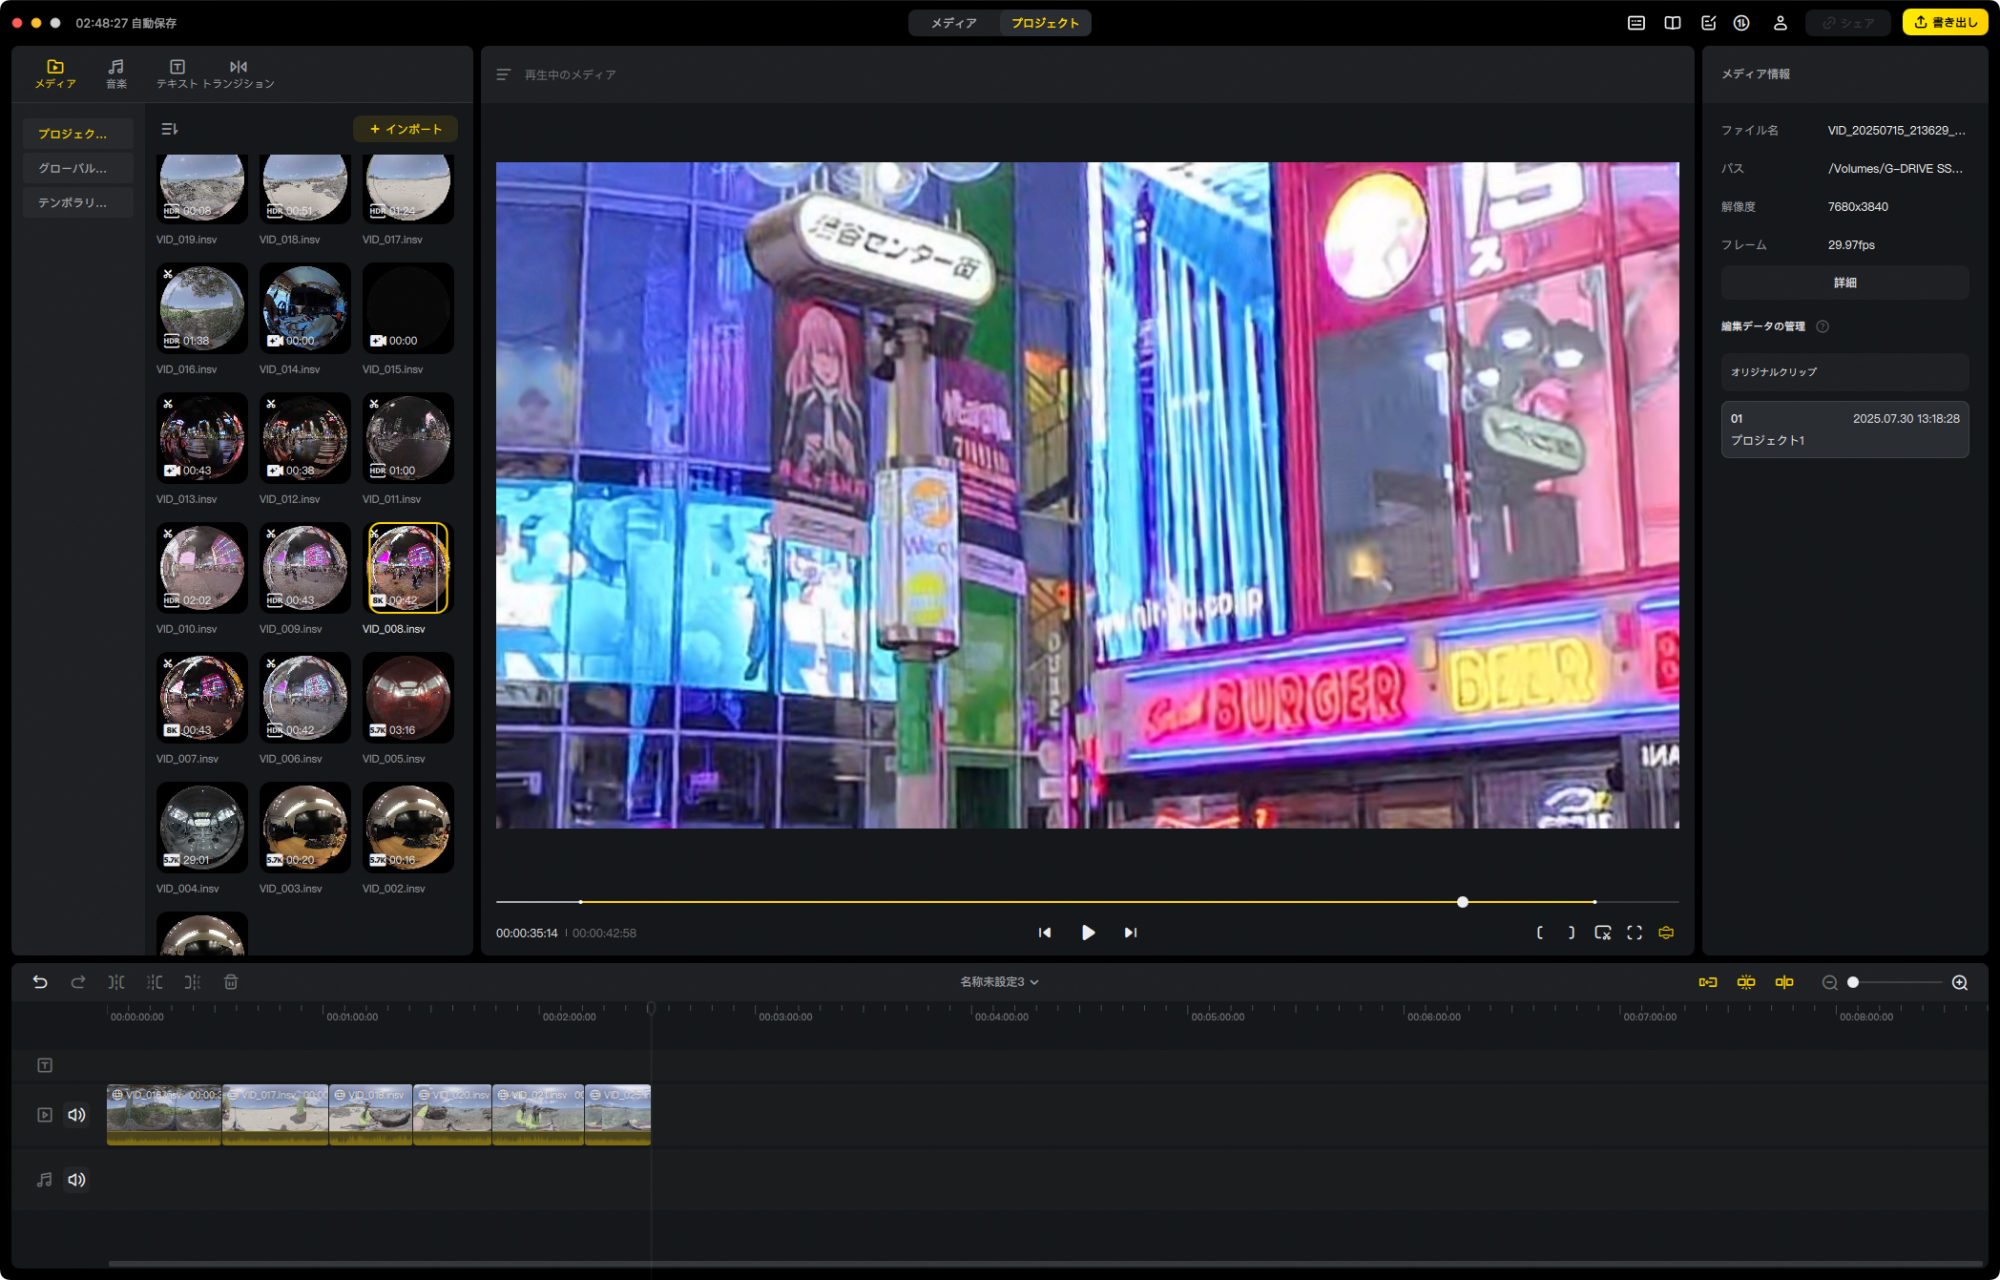The height and width of the screenshot is (1280, 2000).
Task: Select the VID_005.insv thumbnail
Action: 407,698
